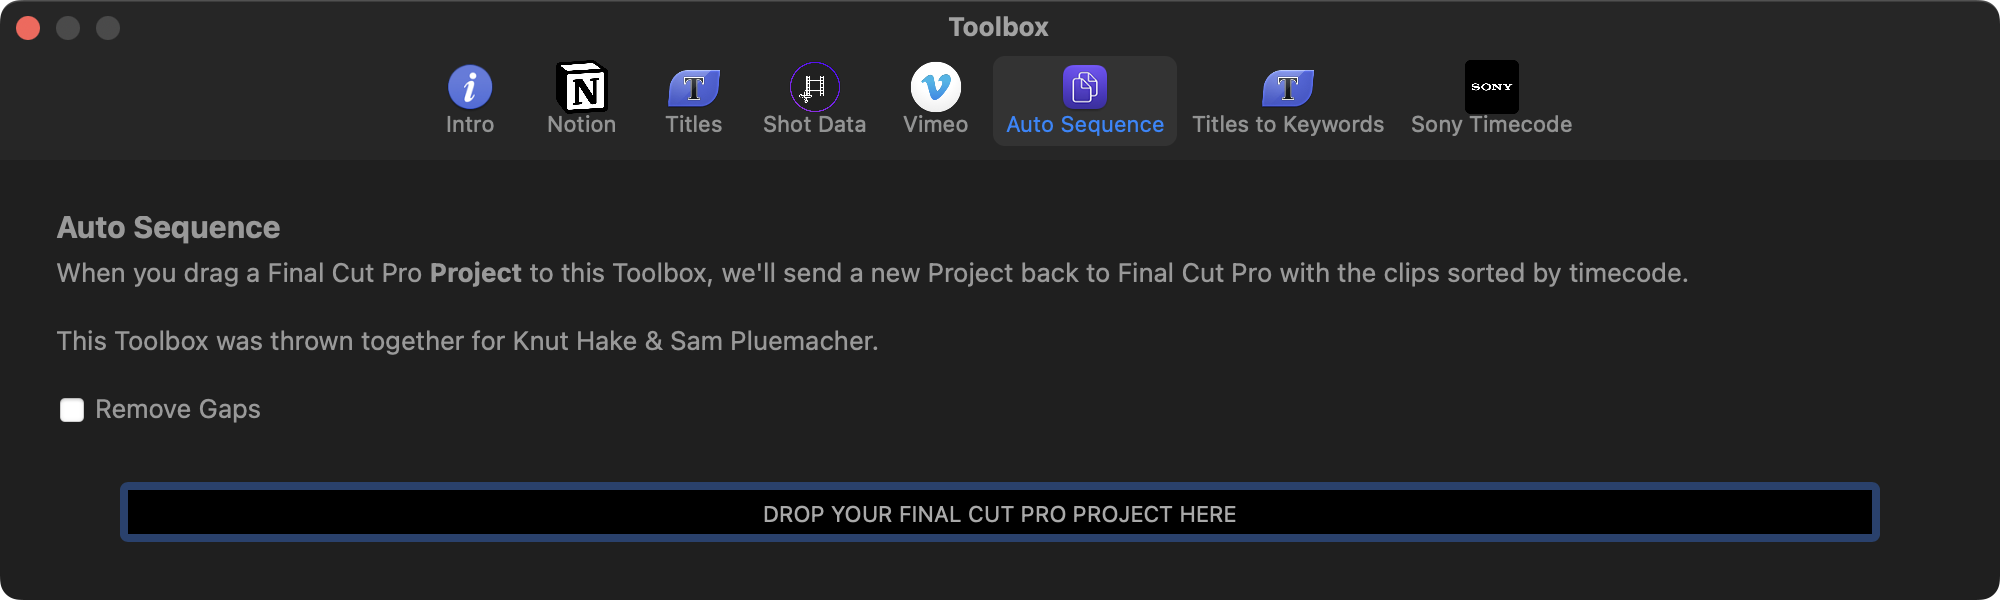This screenshot has width=2000, height=600.
Task: Minimize the Toolbox window
Action: tap(68, 28)
